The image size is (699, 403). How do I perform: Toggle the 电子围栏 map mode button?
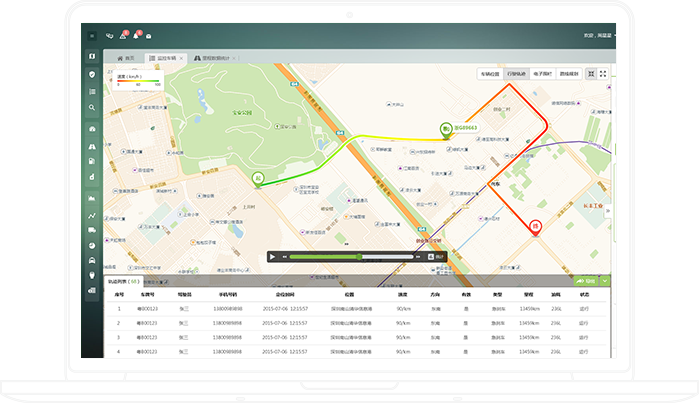tap(543, 74)
